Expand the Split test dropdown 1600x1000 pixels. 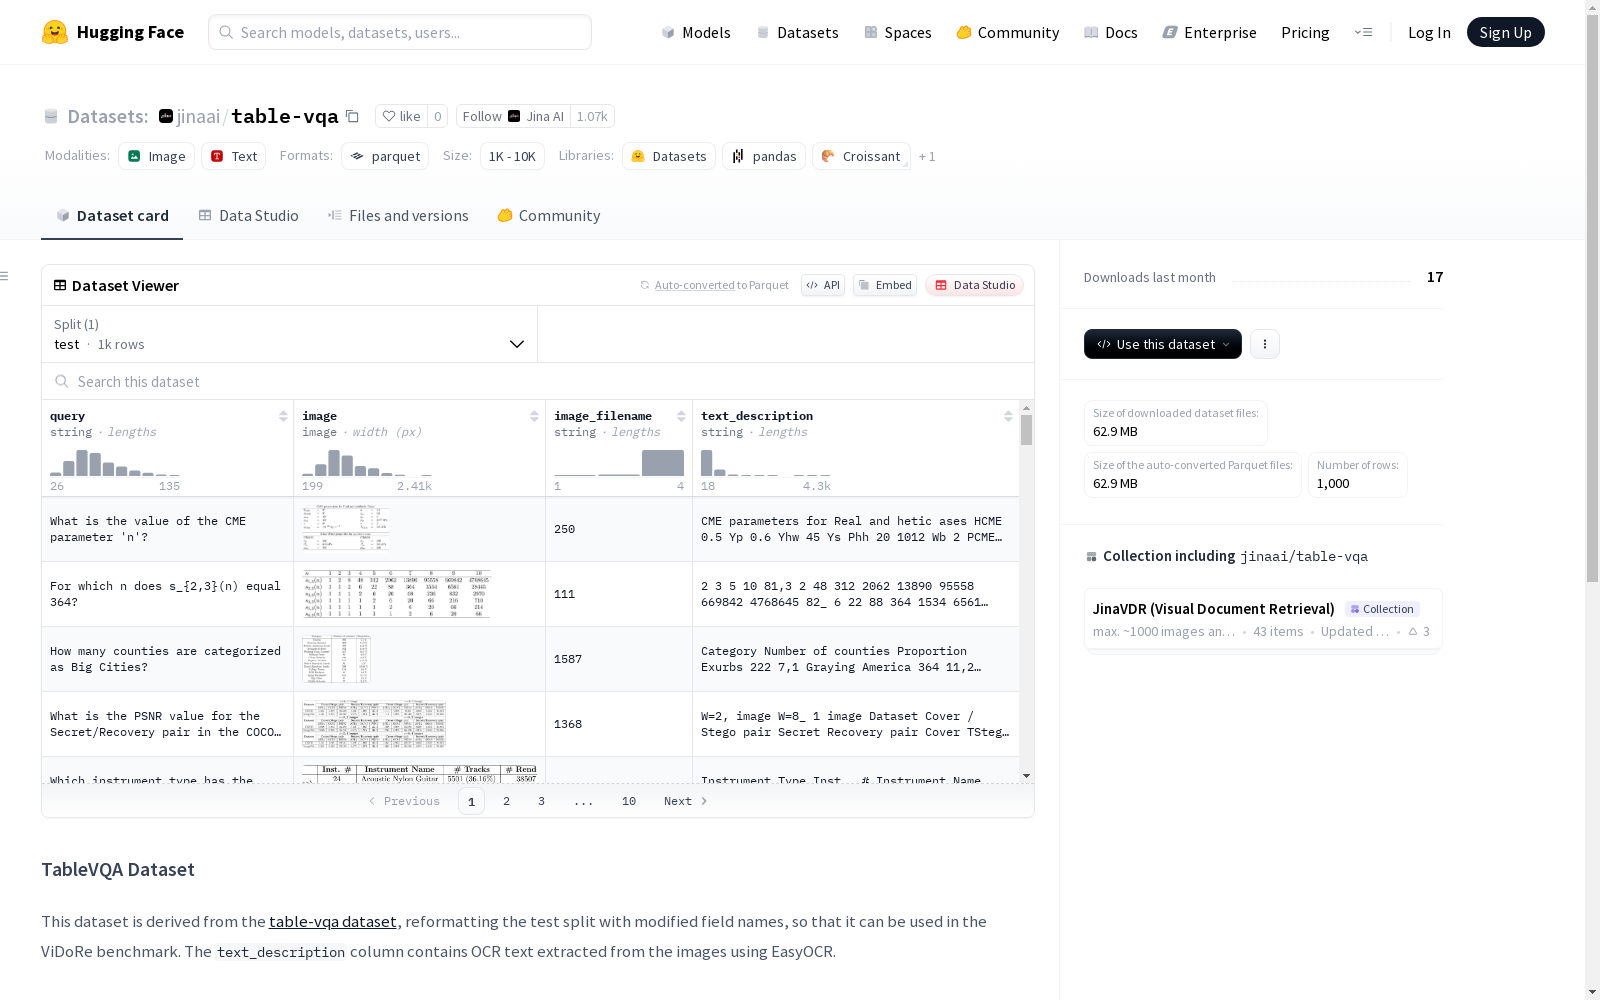coord(289,334)
